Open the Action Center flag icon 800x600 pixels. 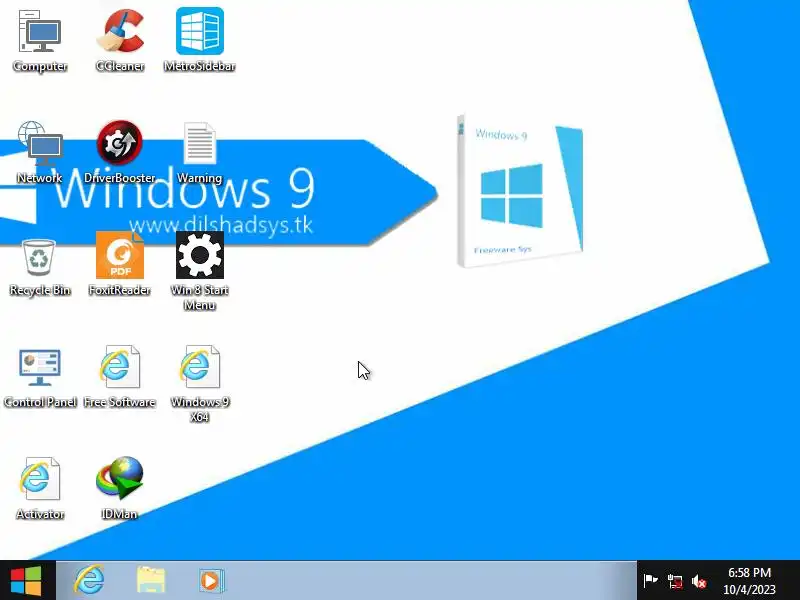[x=651, y=580]
